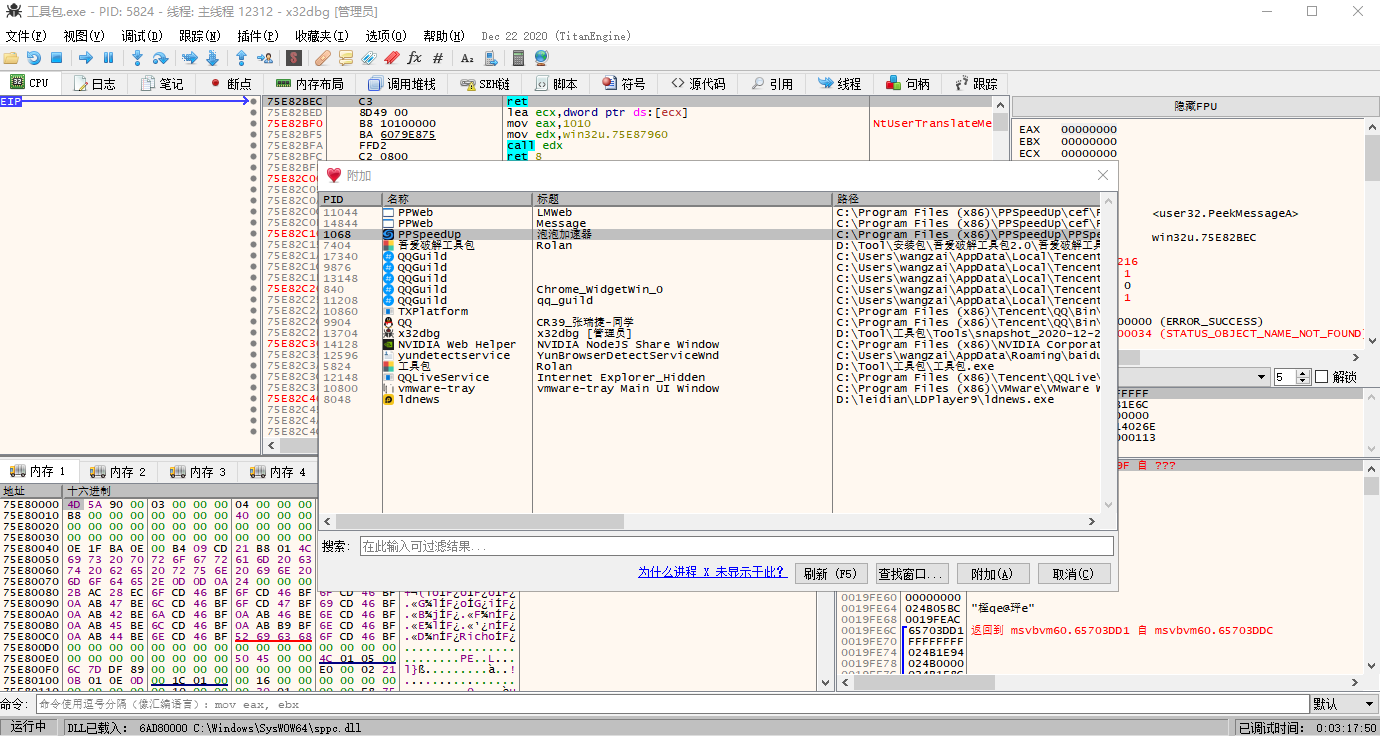1380x736 pixels.
Task: Open the Calculator toolbar icon
Action: (x=518, y=58)
